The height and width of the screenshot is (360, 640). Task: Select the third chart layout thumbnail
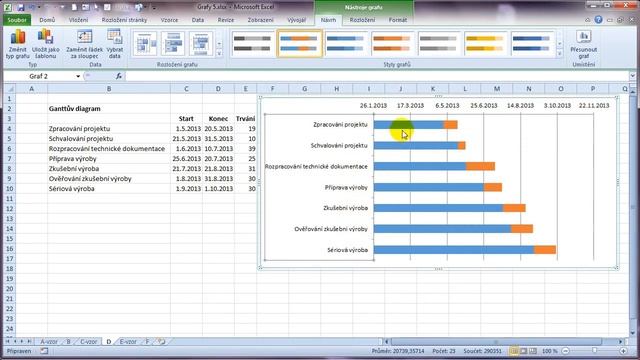point(201,43)
